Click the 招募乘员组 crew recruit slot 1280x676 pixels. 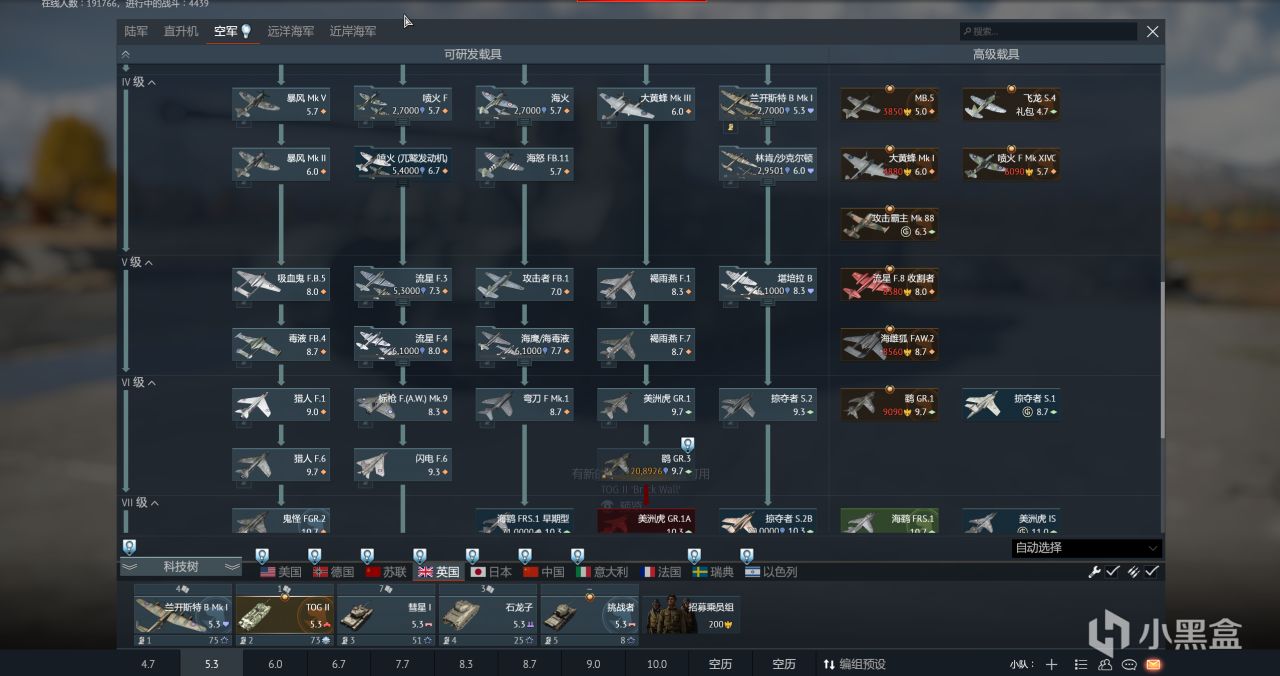[691, 616]
